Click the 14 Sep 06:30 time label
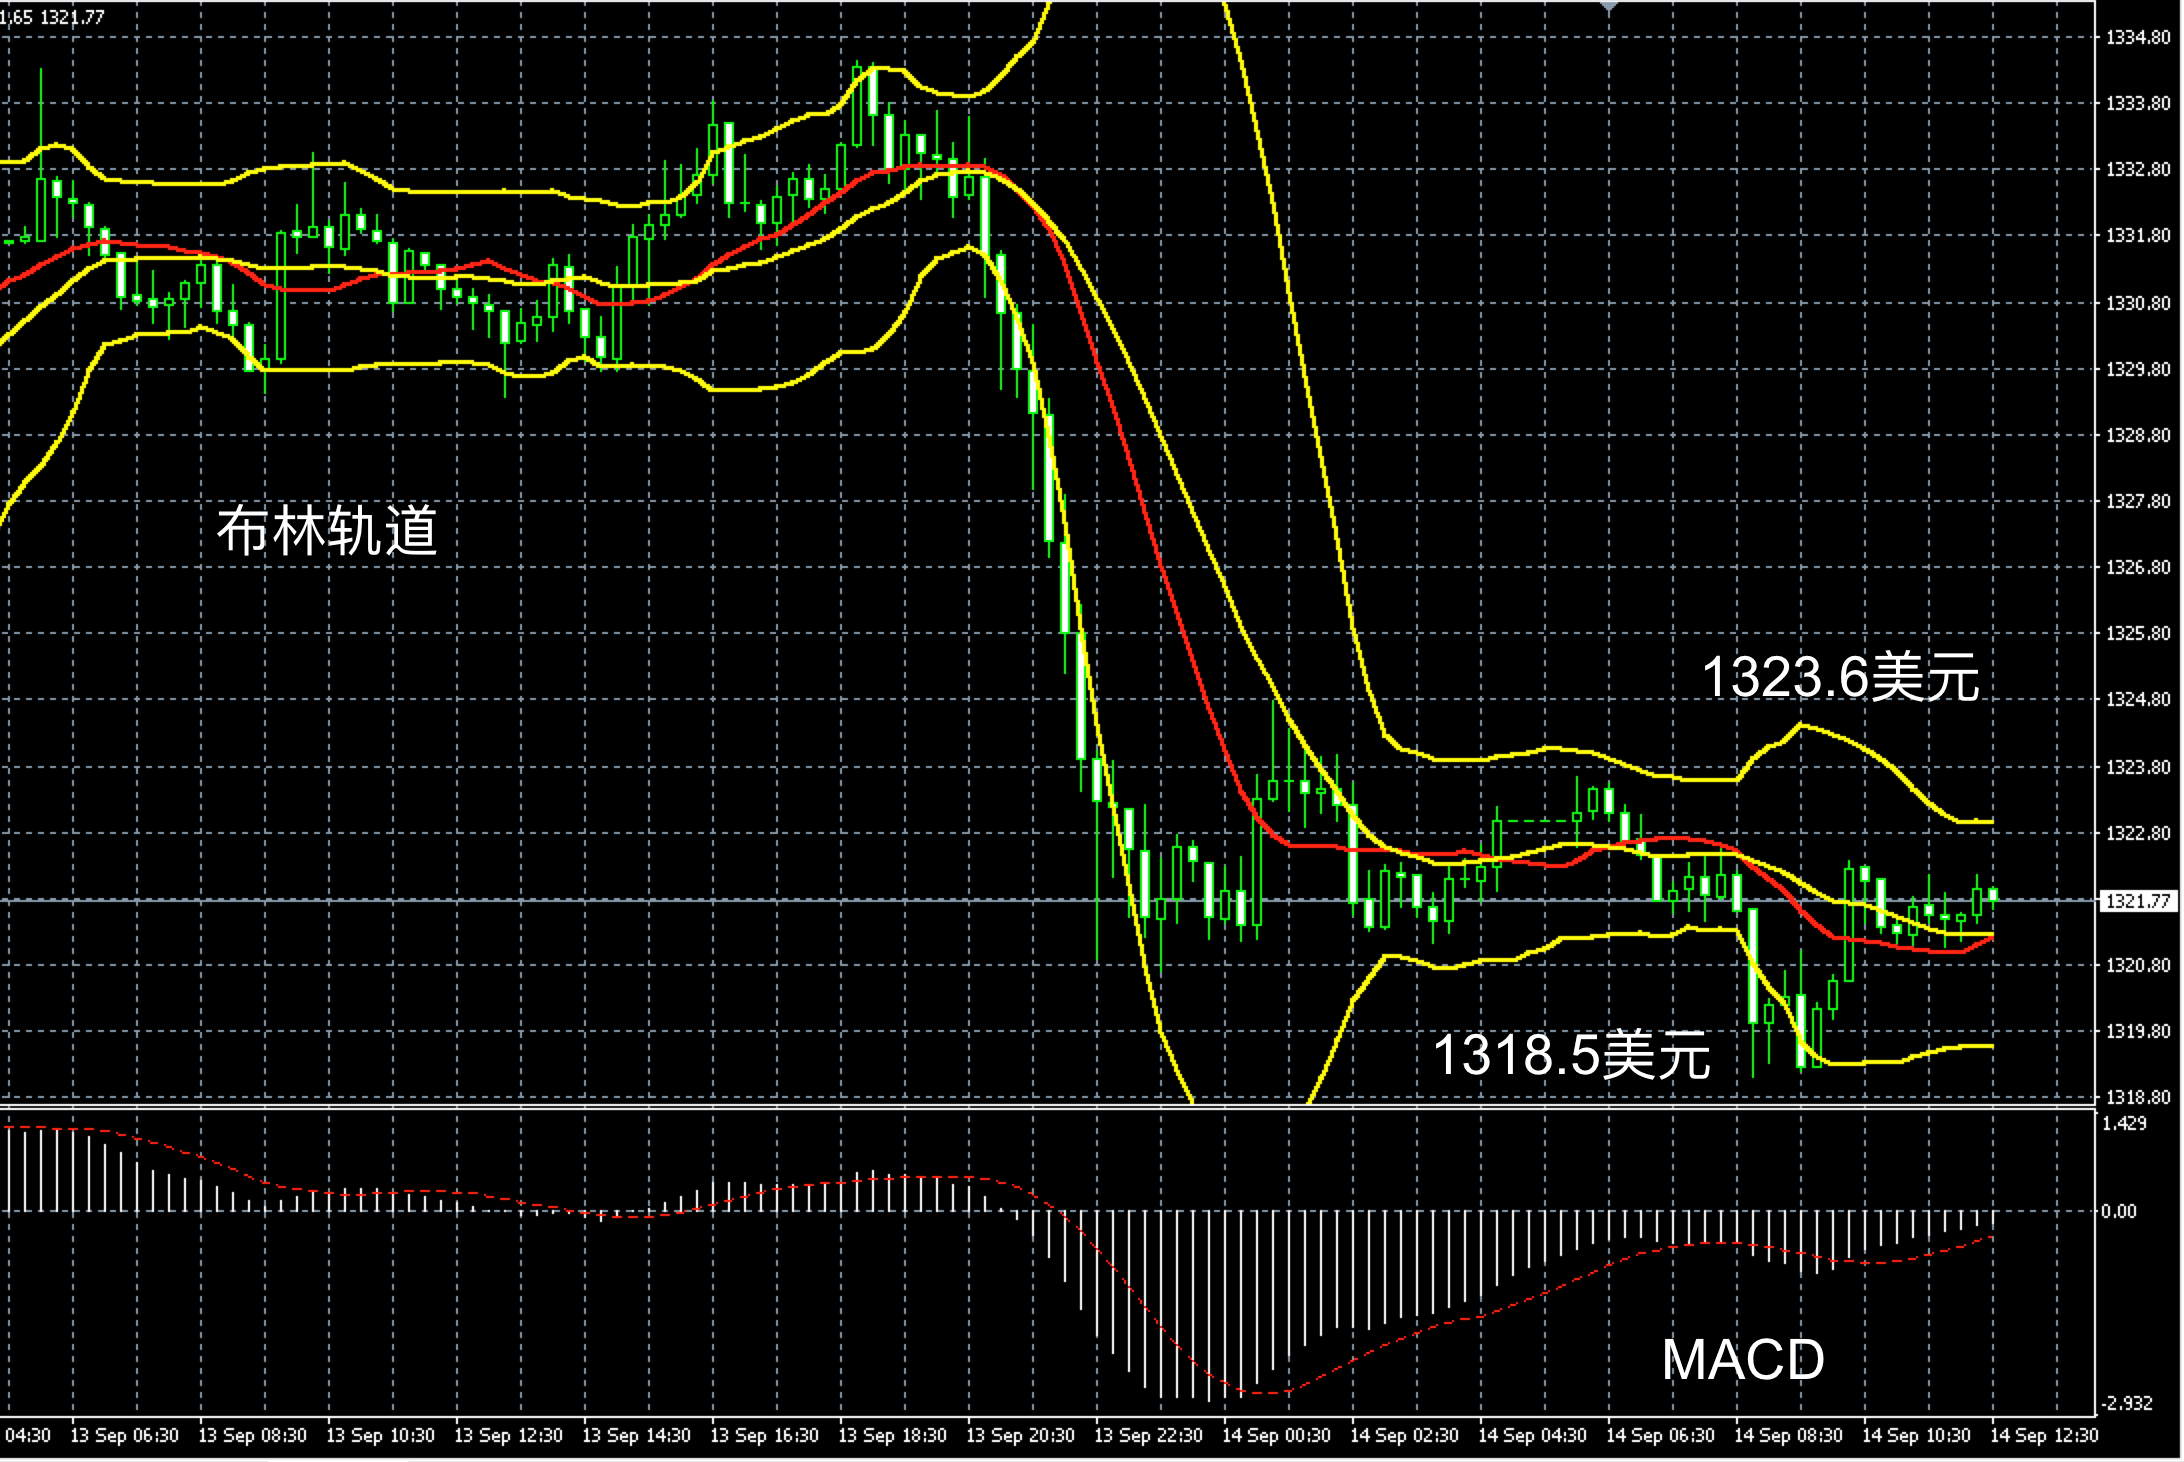2184x1462 pixels. click(1660, 1435)
